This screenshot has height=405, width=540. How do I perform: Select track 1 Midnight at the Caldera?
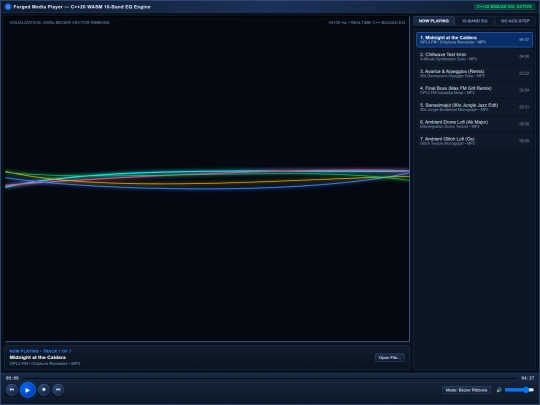click(474, 40)
